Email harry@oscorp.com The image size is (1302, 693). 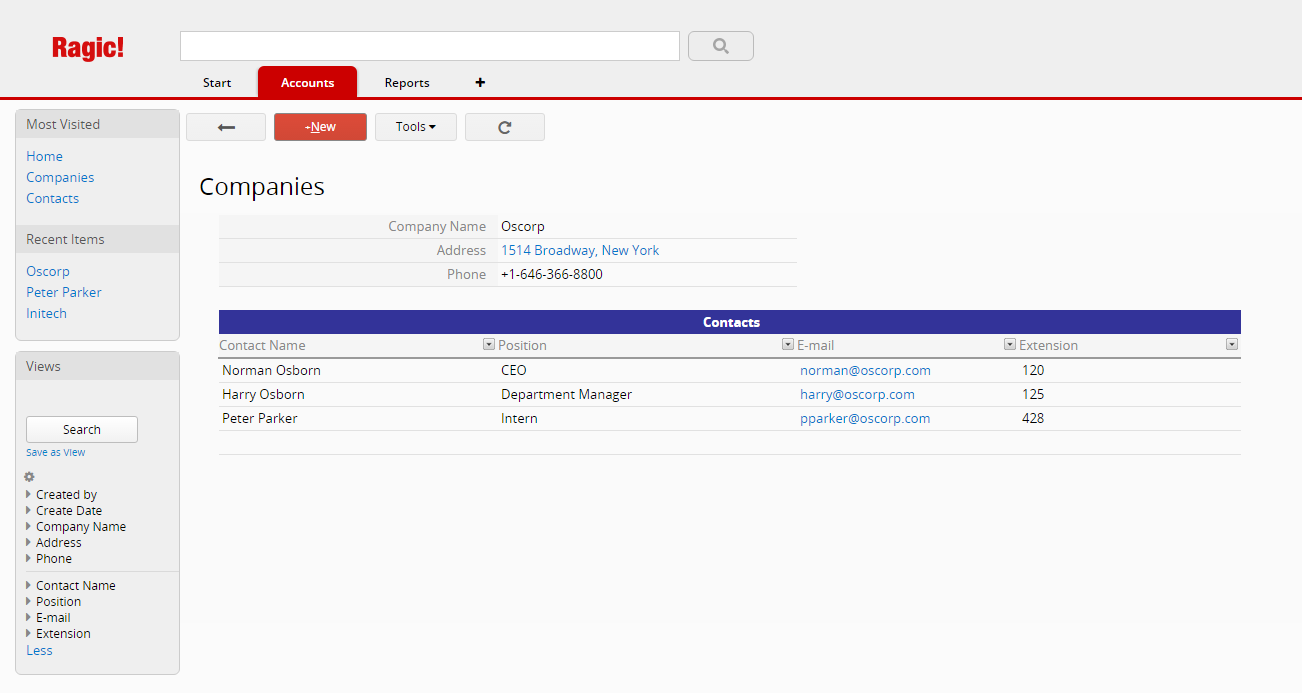click(857, 395)
